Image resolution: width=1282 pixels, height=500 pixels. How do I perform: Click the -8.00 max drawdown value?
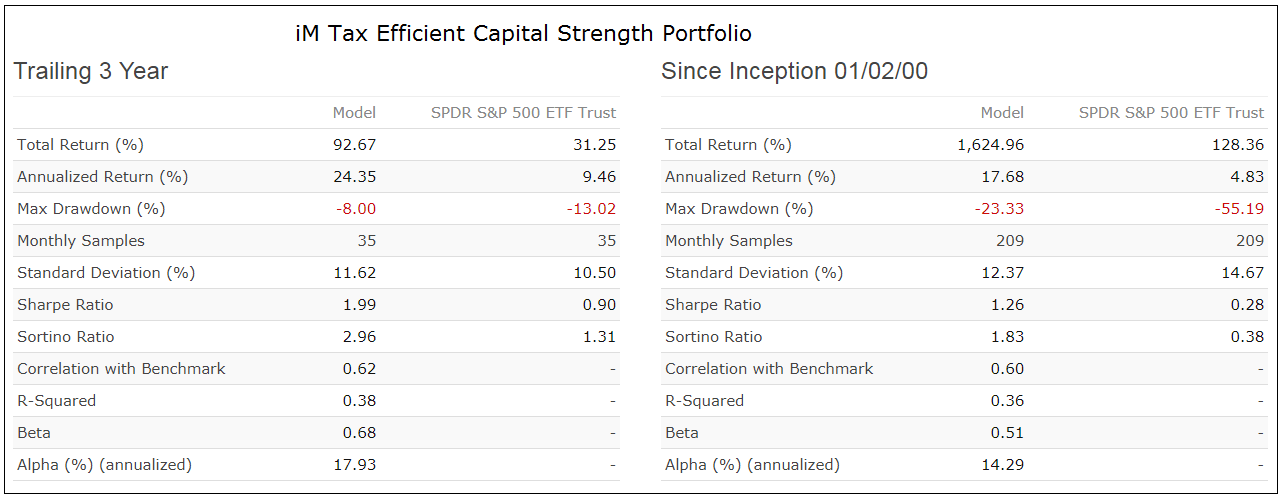(x=356, y=209)
